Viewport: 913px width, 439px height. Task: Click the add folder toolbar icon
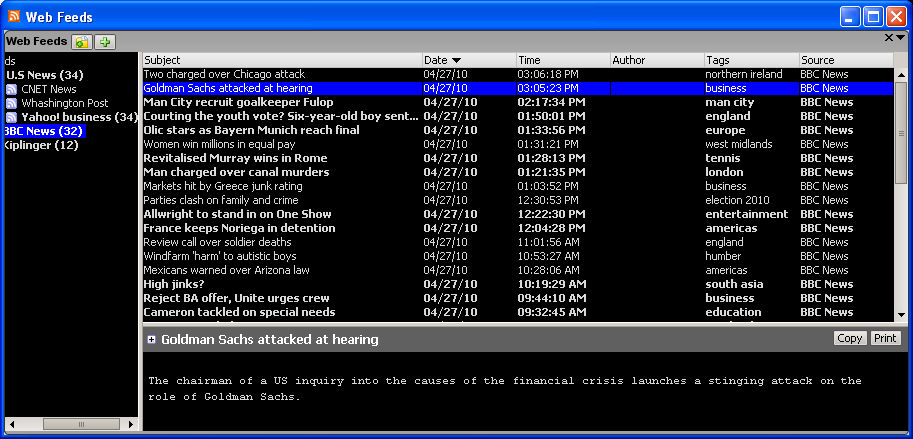pyautogui.click(x=82, y=42)
